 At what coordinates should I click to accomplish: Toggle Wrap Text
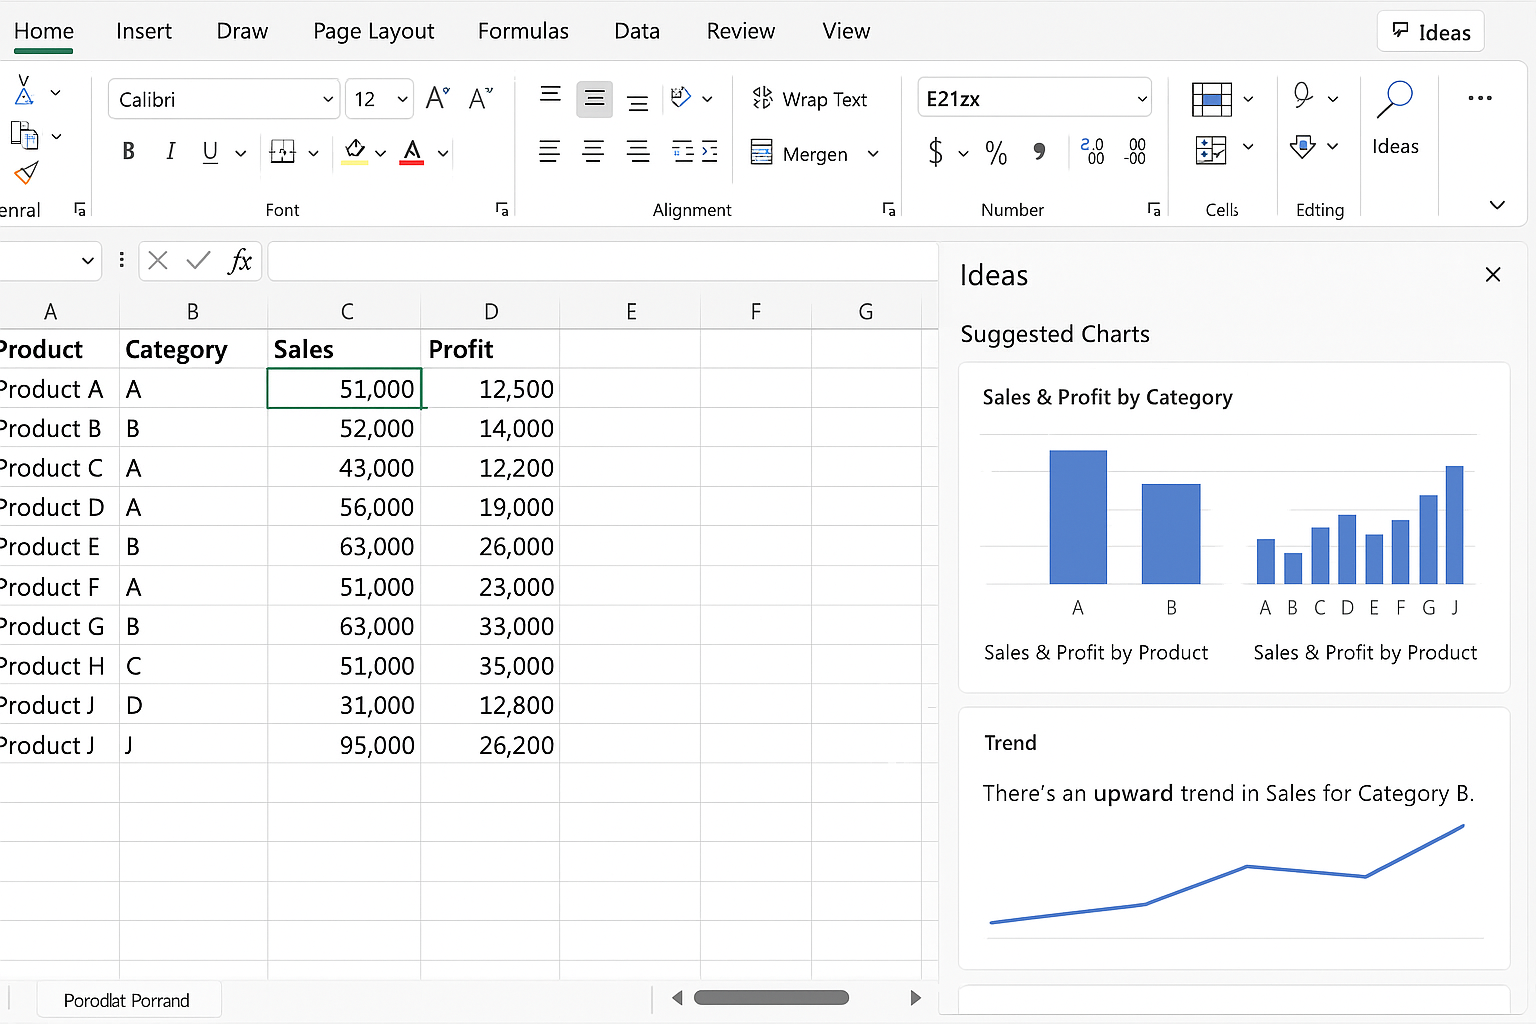[809, 99]
